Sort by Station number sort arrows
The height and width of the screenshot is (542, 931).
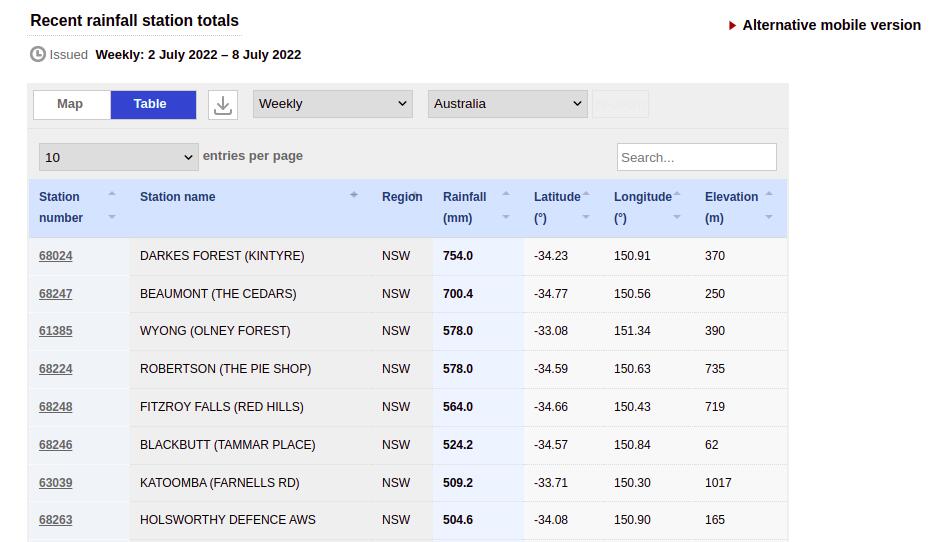[112, 205]
